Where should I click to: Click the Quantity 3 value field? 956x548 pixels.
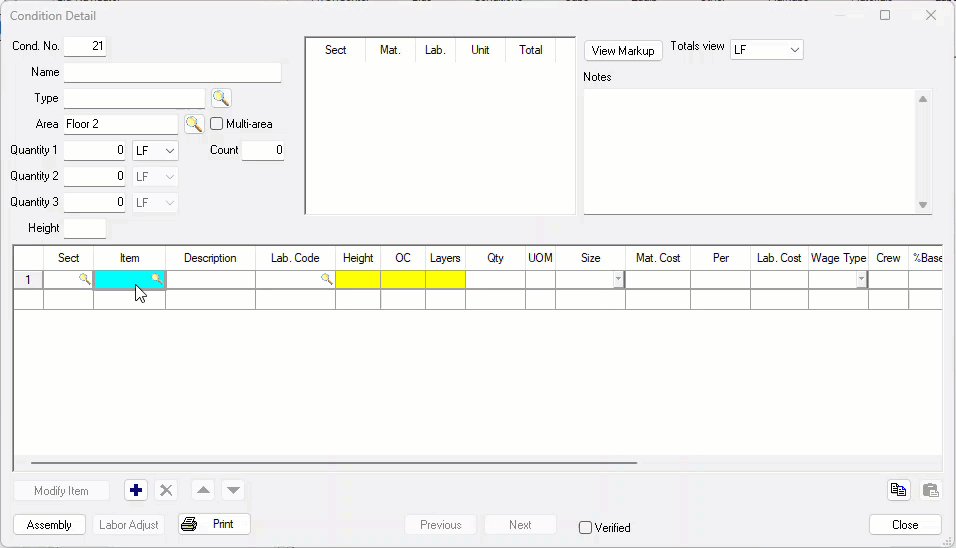tap(95, 202)
